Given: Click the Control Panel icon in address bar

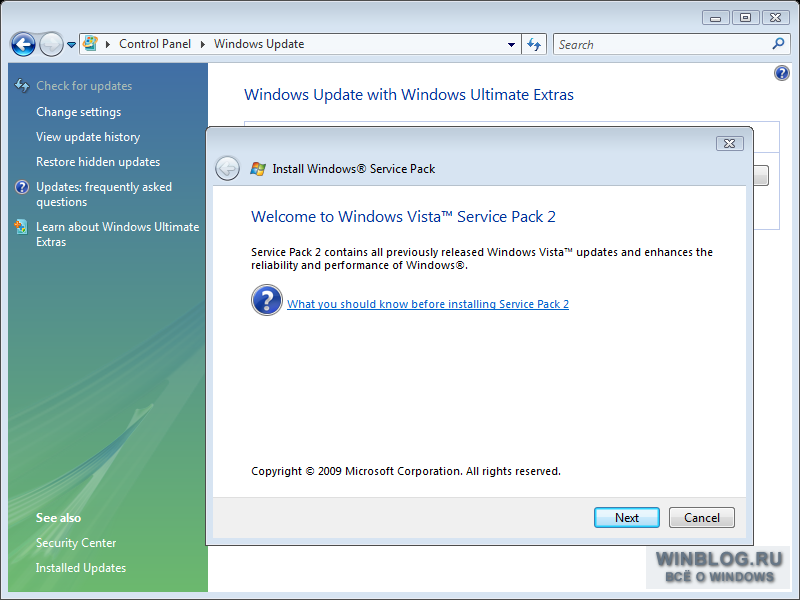Looking at the screenshot, I should pos(90,44).
